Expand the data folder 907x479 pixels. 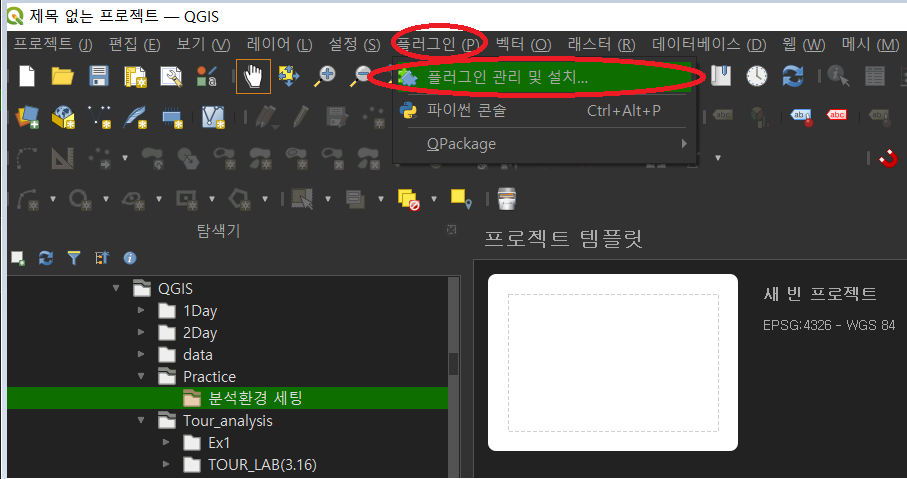[x=141, y=354]
